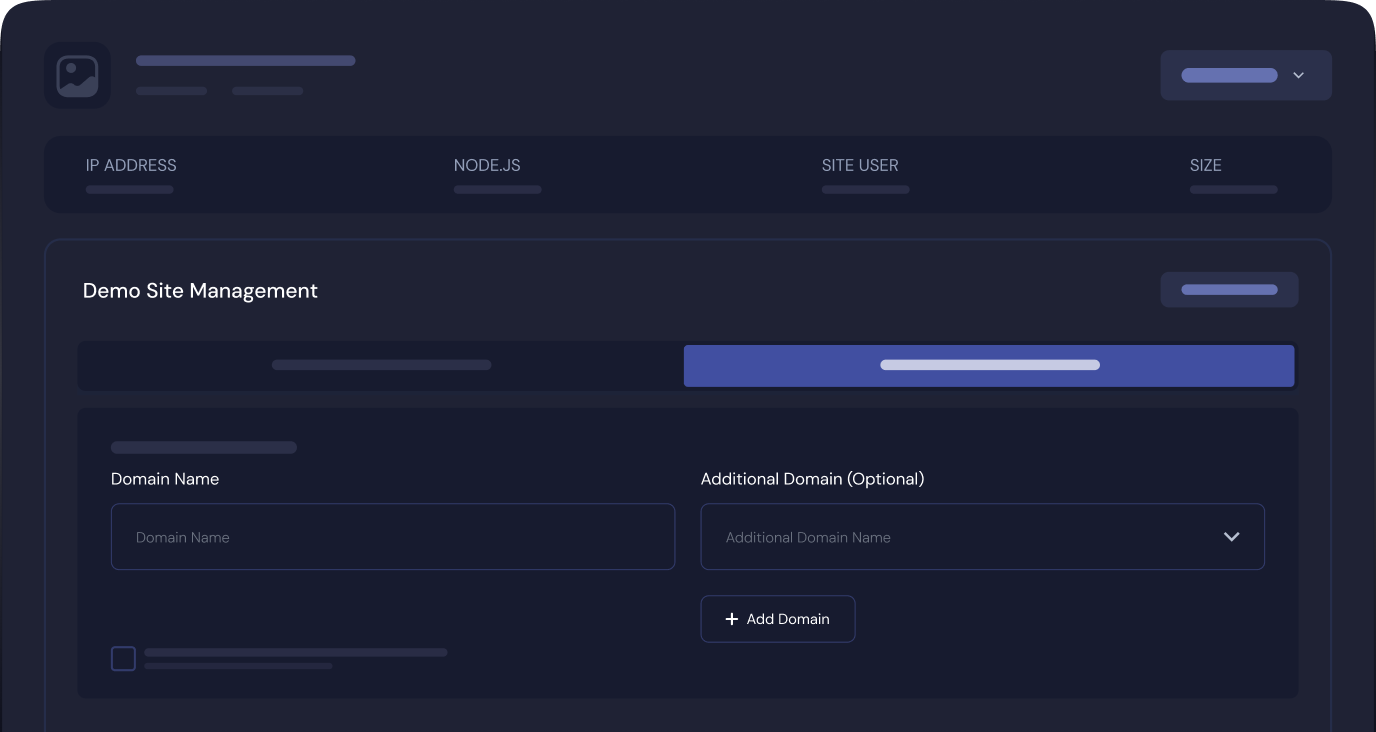Click the site title placeholder bar
1376x732 pixels.
(x=245, y=61)
